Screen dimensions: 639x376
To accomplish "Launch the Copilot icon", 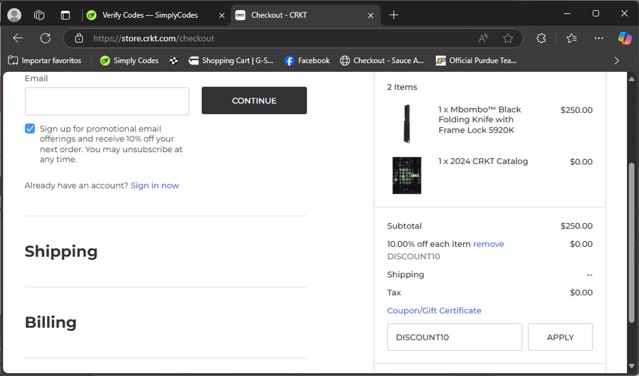I will pos(625,38).
